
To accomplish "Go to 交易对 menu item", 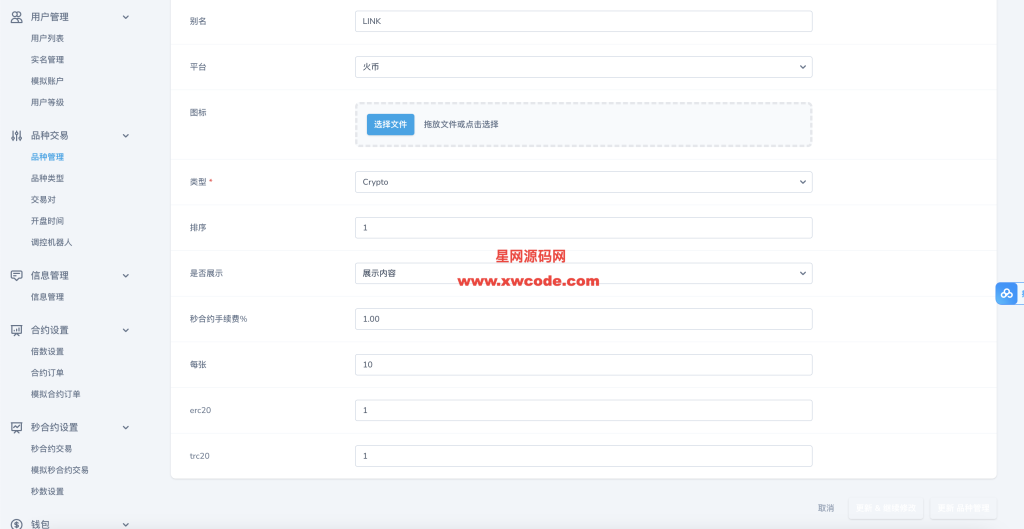I will pos(43,199).
